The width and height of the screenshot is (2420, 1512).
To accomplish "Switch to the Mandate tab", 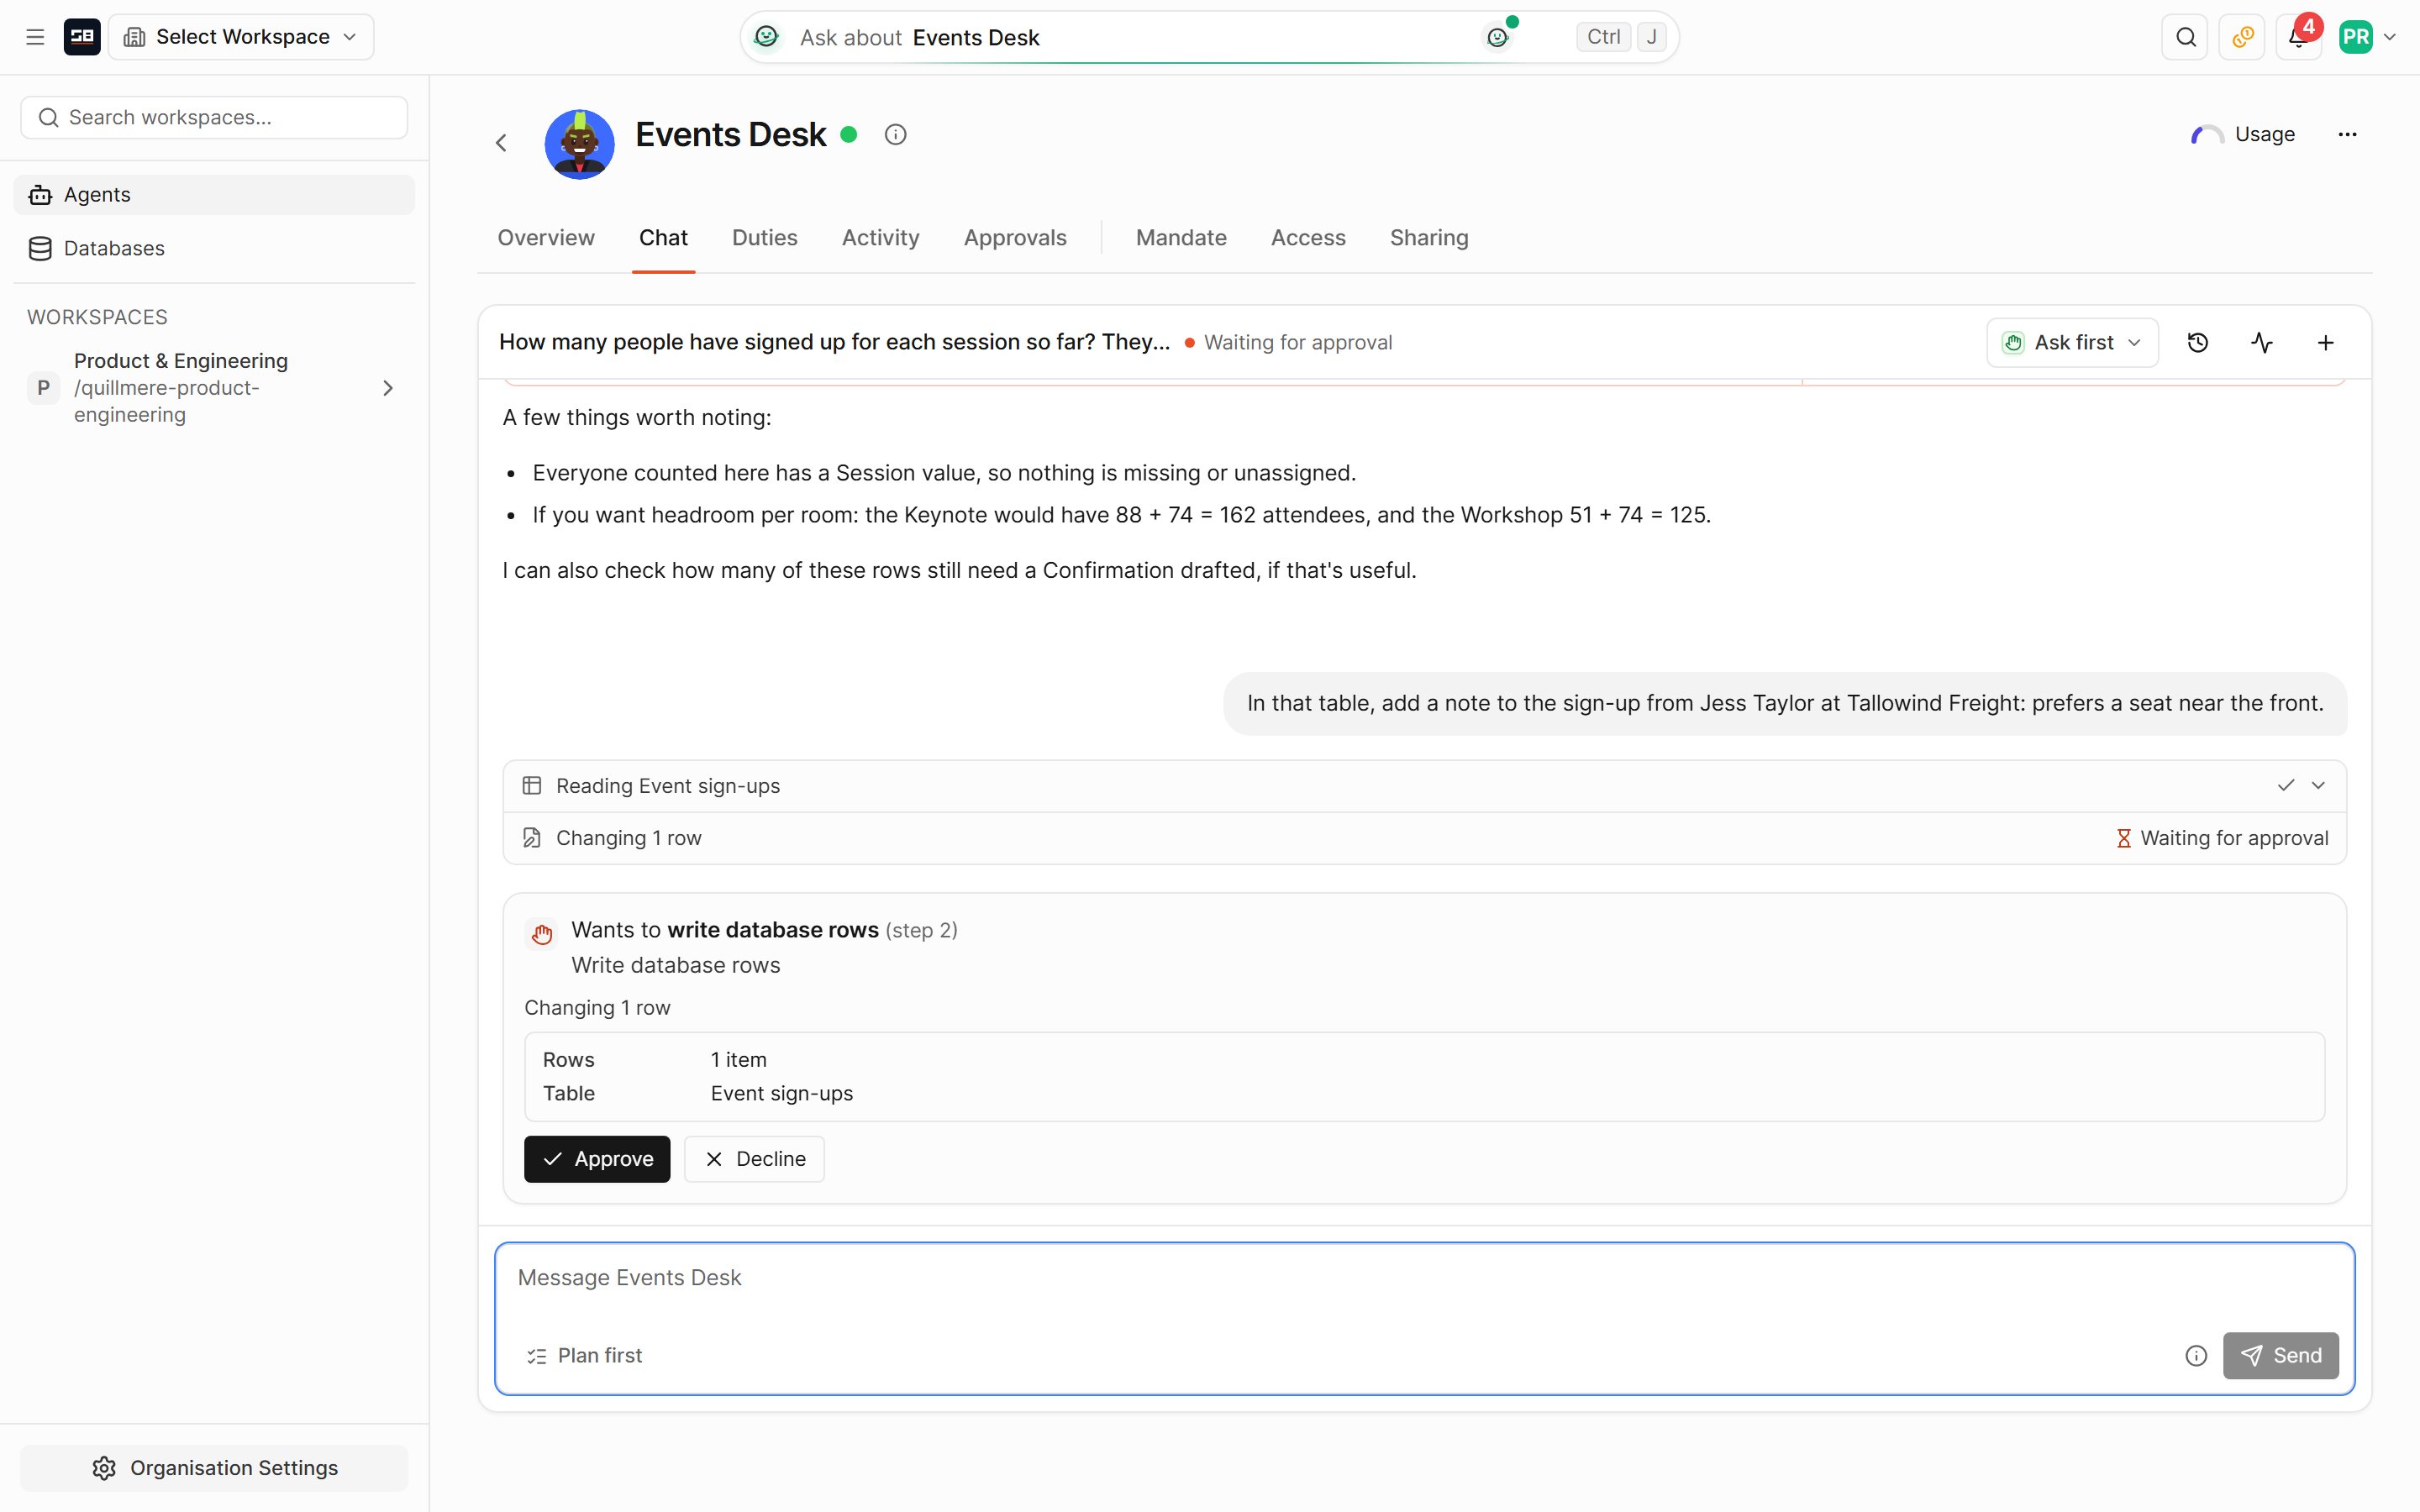I will pyautogui.click(x=1181, y=238).
